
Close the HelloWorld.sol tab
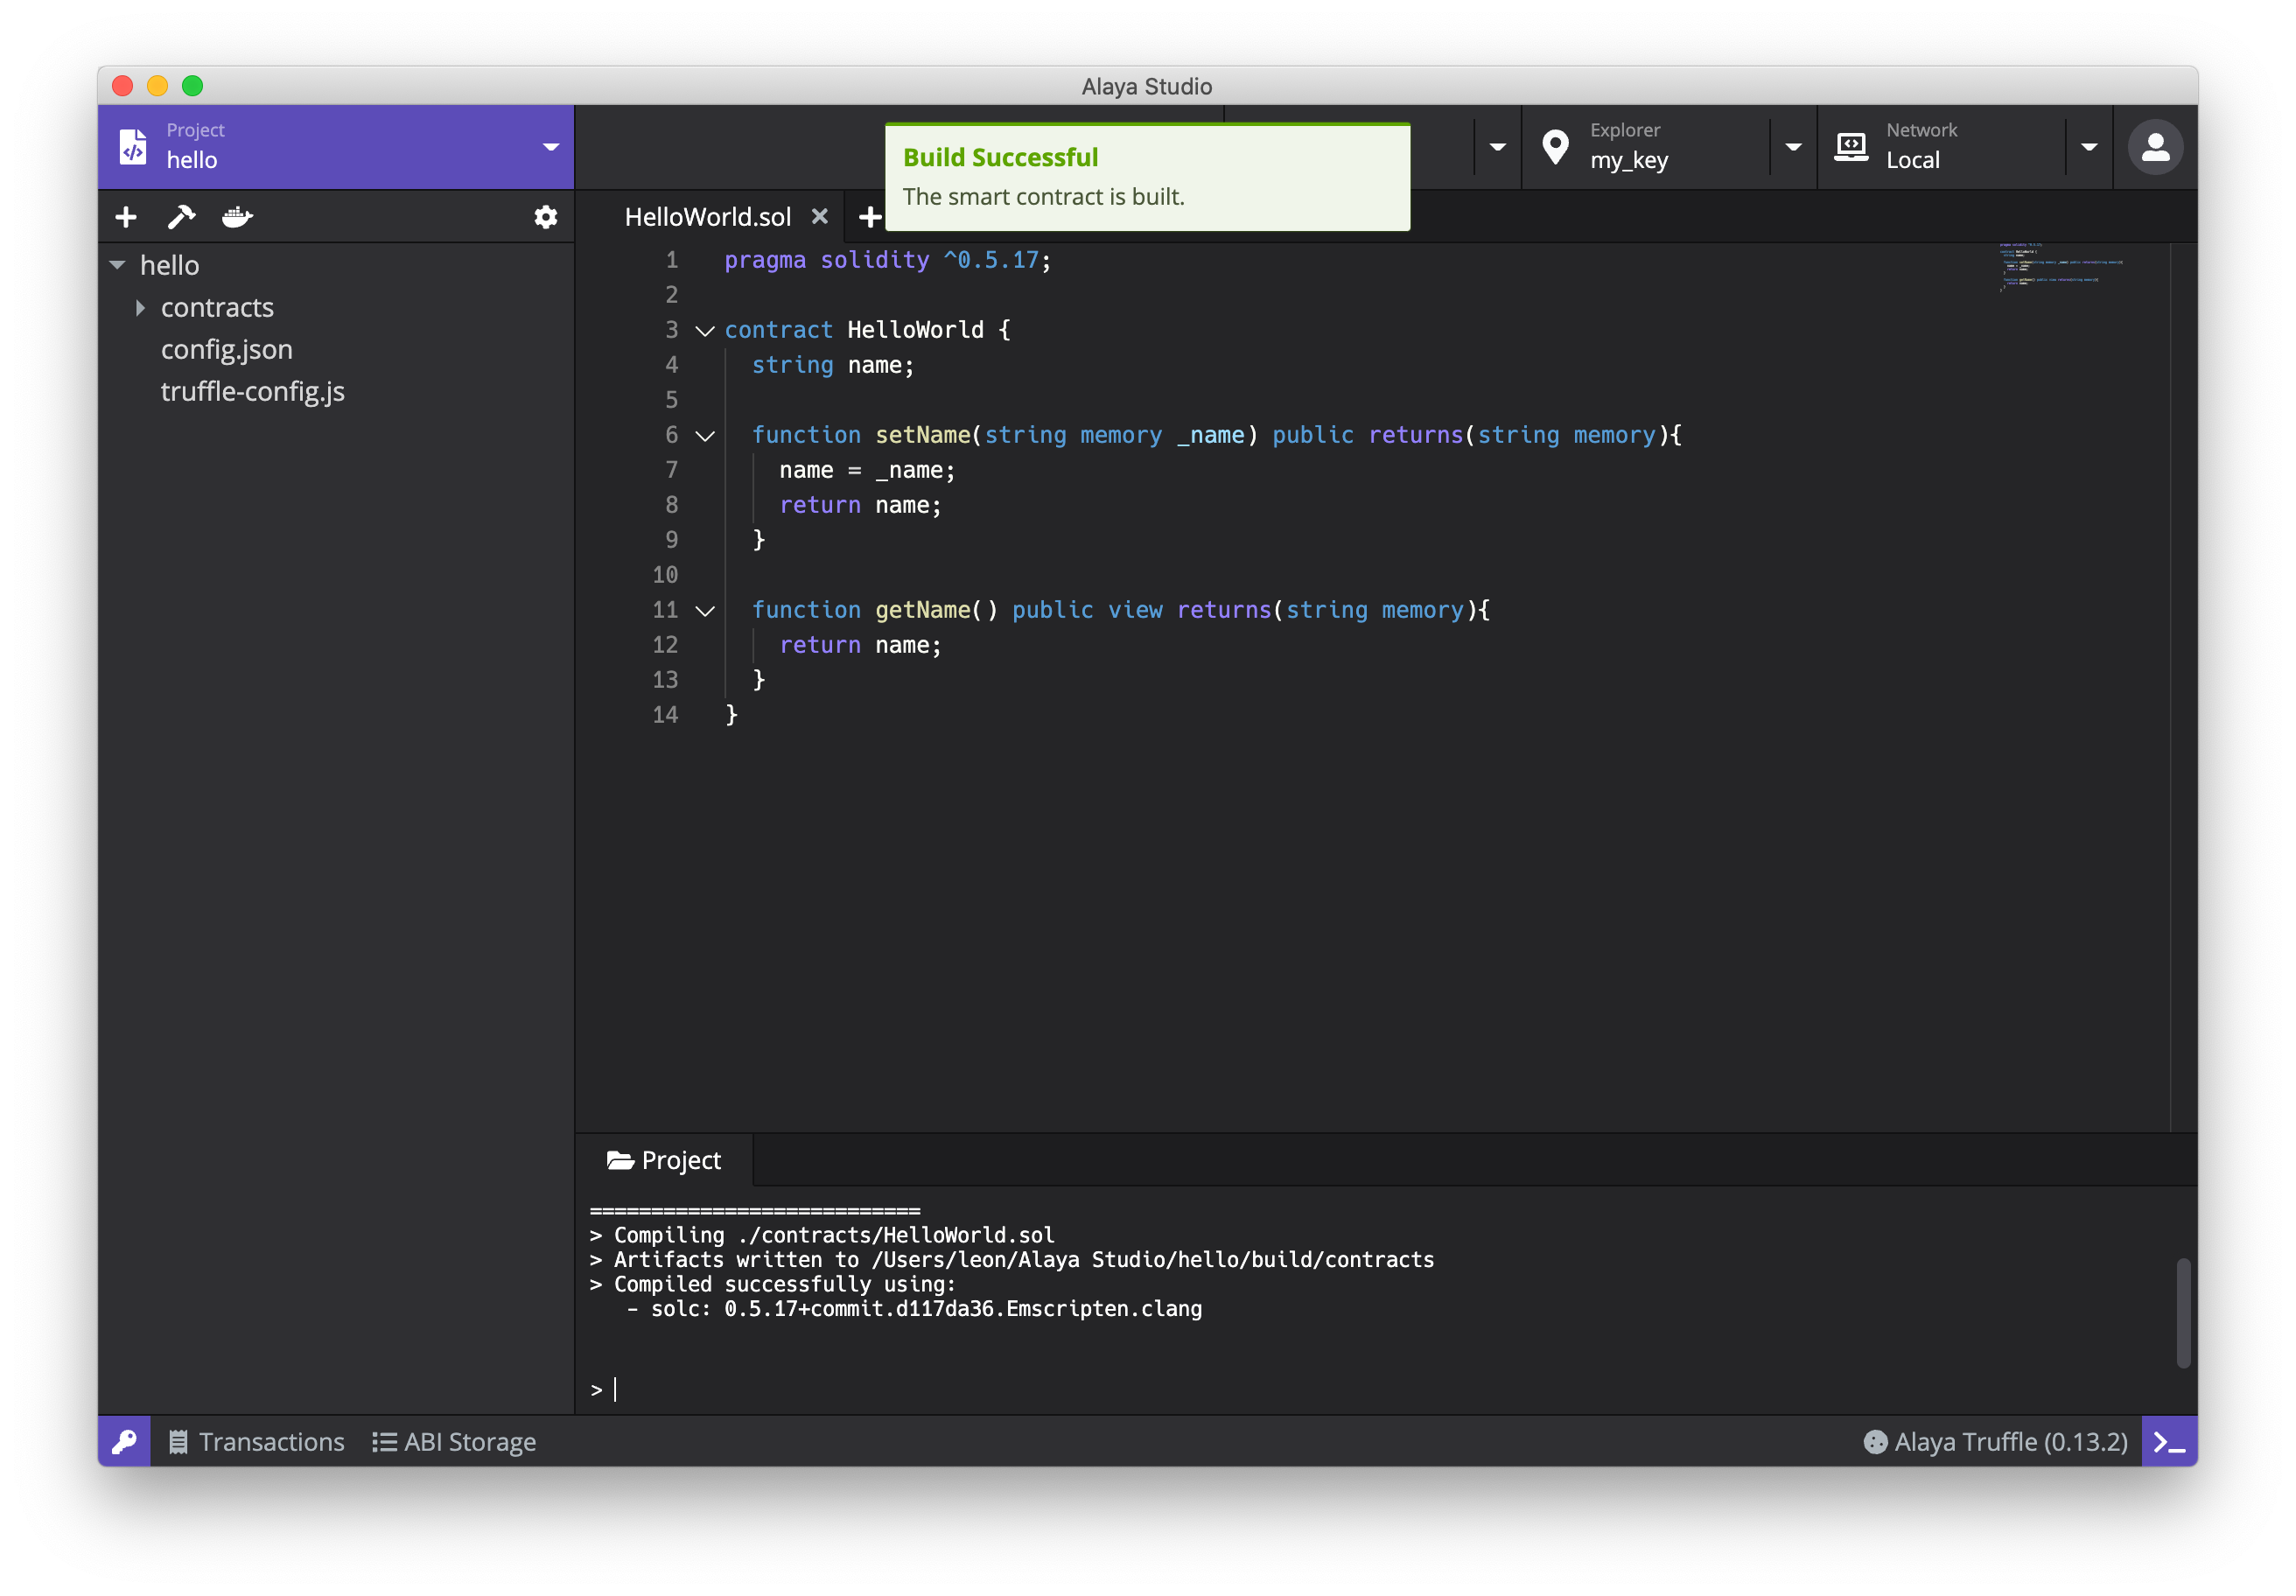[819, 216]
